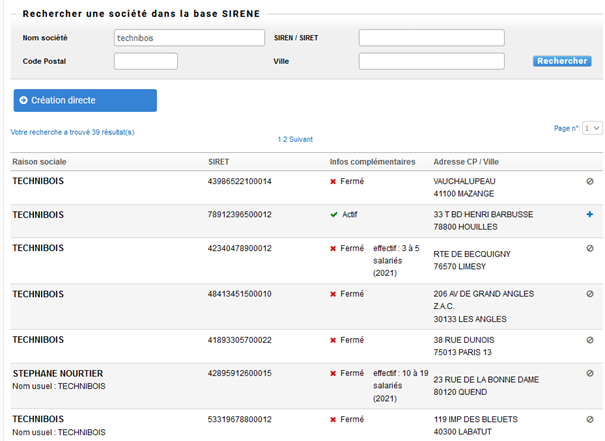Click the 40300 LABATUT address text
Viewport: 605px width, 441px height.
click(463, 432)
